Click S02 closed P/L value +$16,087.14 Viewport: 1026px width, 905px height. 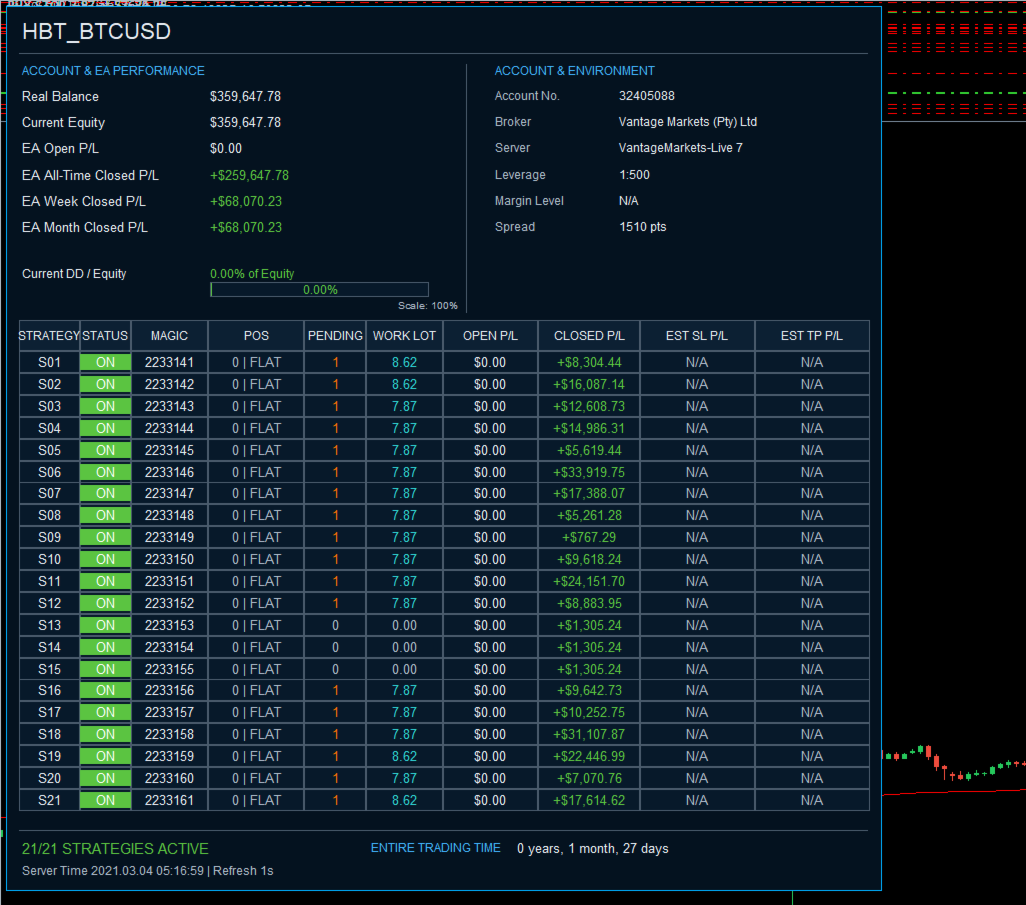click(589, 385)
